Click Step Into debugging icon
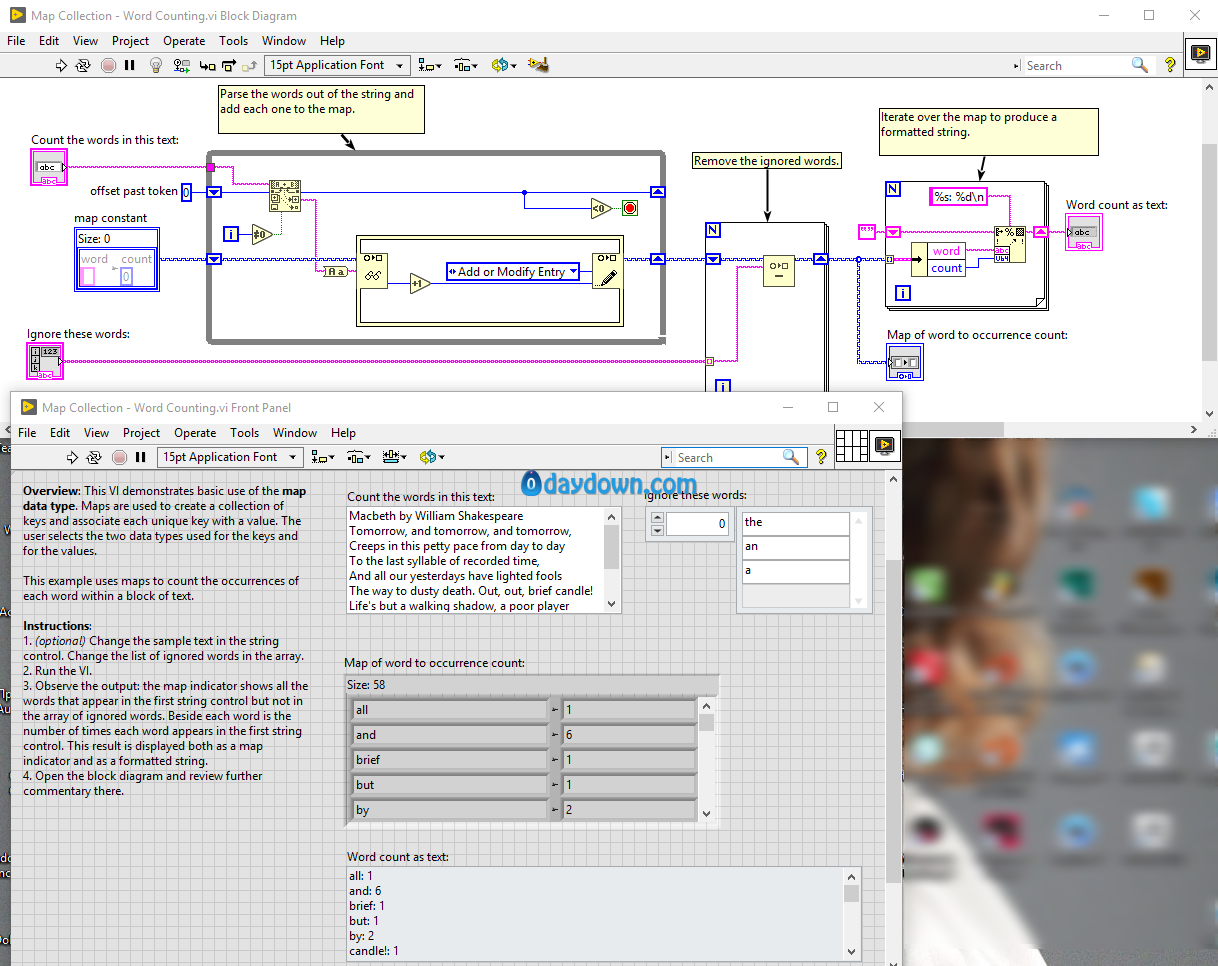 (x=207, y=65)
